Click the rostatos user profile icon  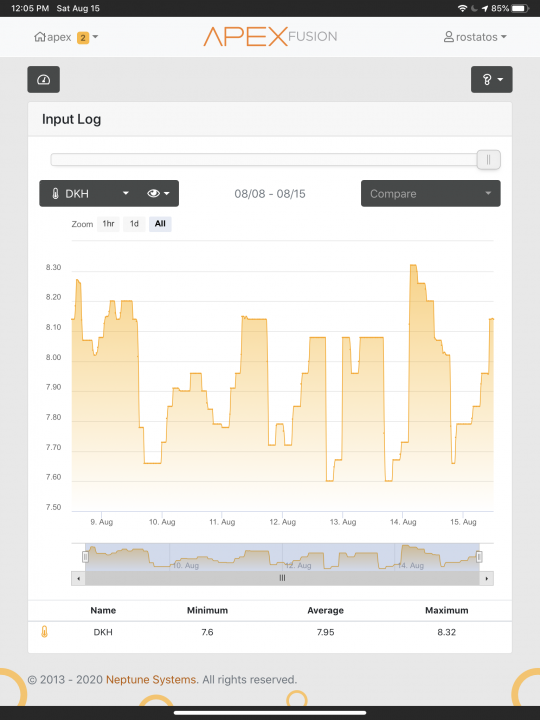pyautogui.click(x=449, y=37)
